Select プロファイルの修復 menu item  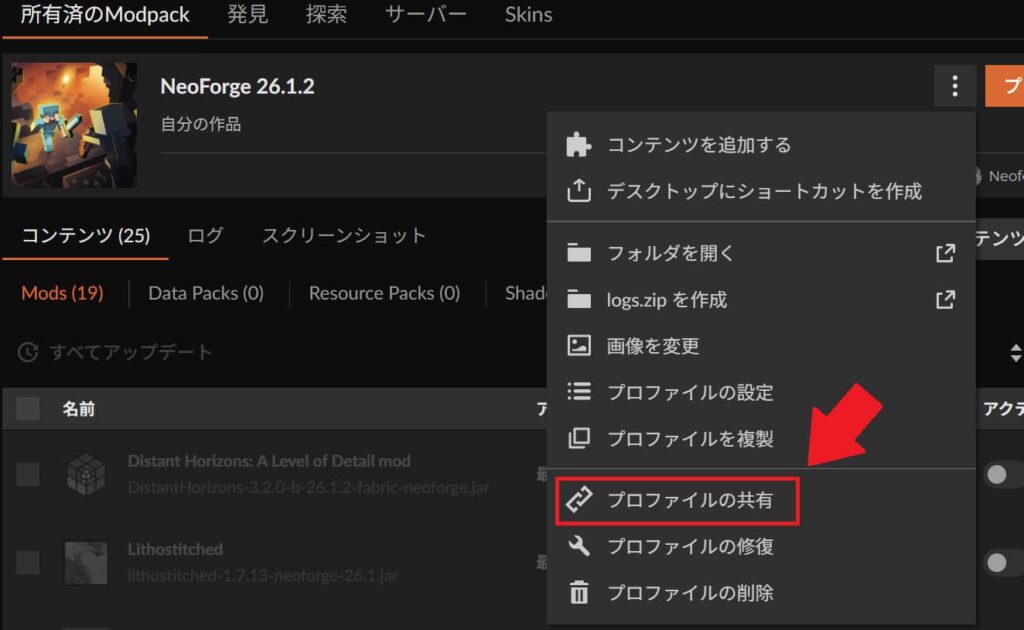pos(761,546)
